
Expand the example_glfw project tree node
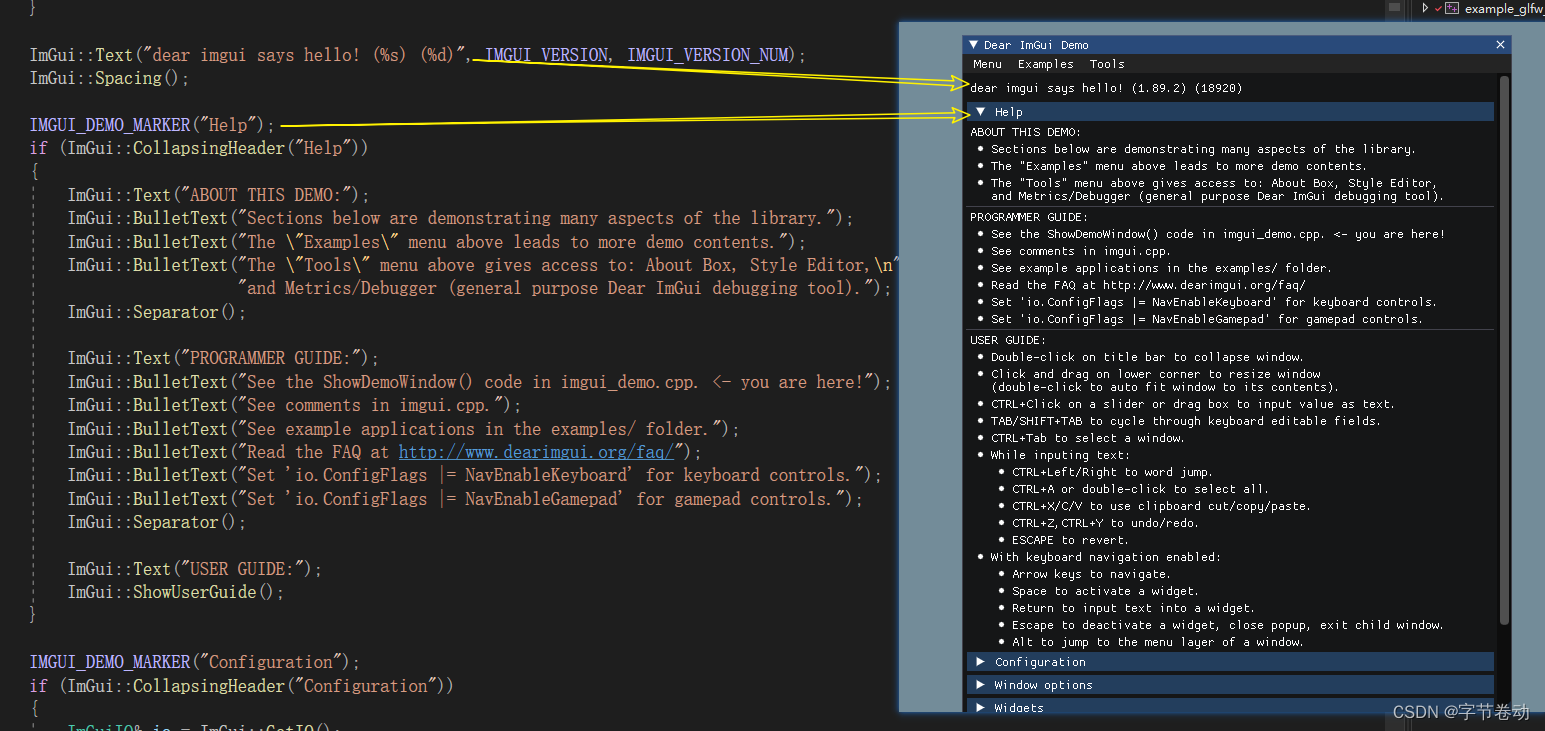pyautogui.click(x=1425, y=8)
